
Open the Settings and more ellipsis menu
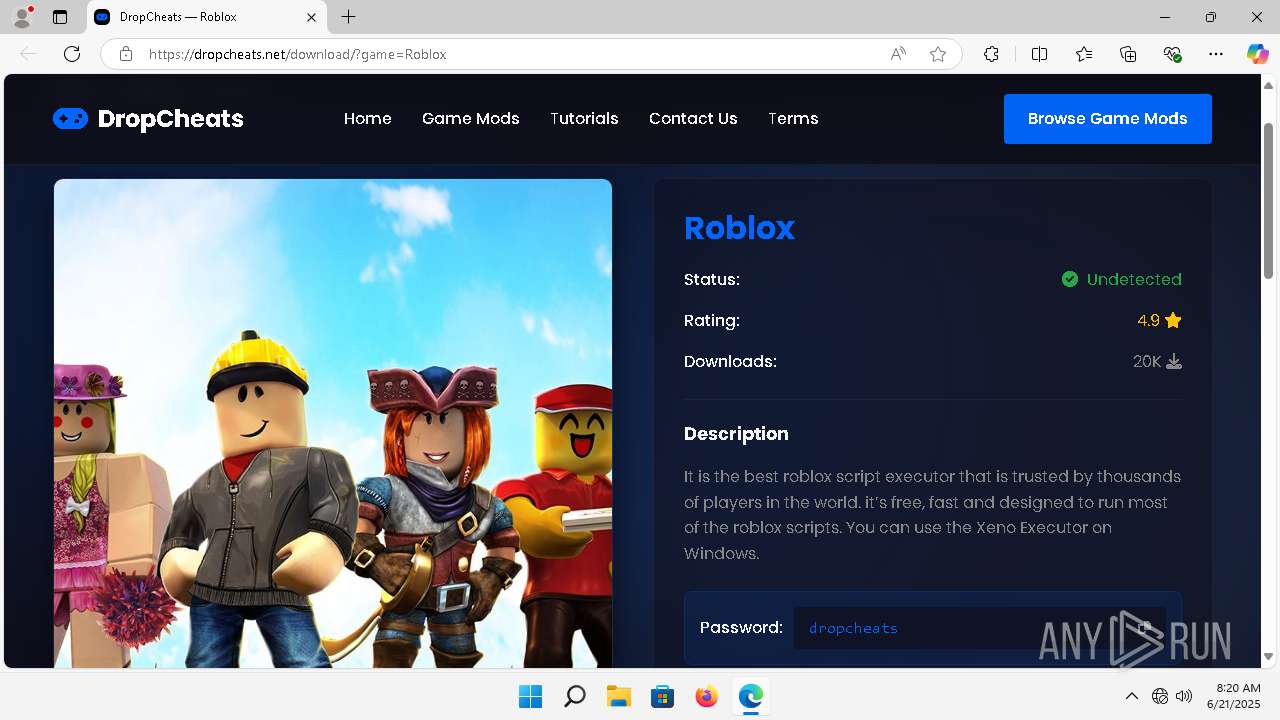coord(1216,54)
